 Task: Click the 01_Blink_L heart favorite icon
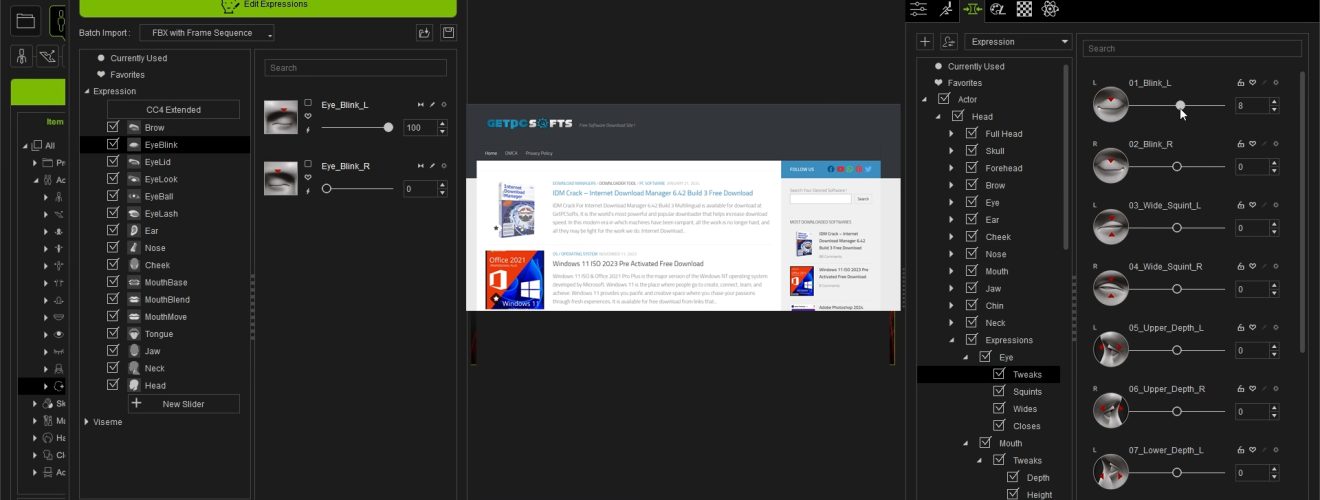[x=1252, y=83]
